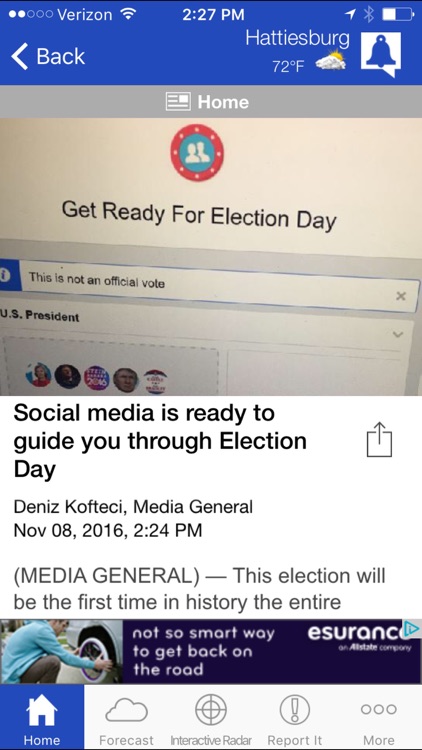The image size is (422, 750).
Task: Tap the alert bell notification icon
Action: 381,54
